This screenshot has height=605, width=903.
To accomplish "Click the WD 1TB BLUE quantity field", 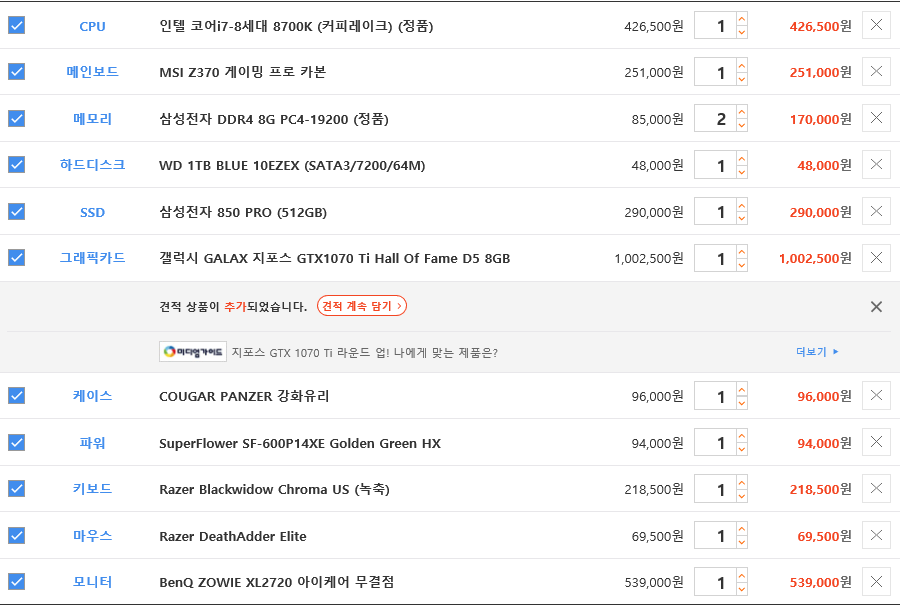I will click(x=715, y=166).
